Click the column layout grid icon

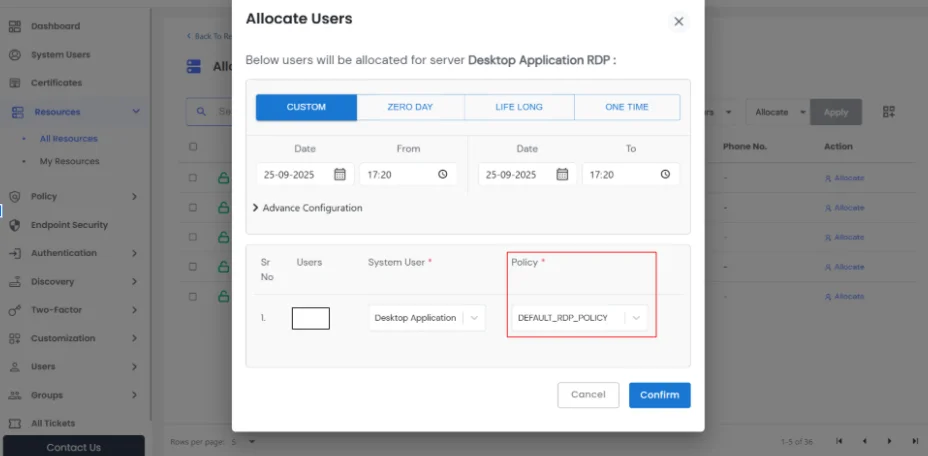click(x=888, y=112)
